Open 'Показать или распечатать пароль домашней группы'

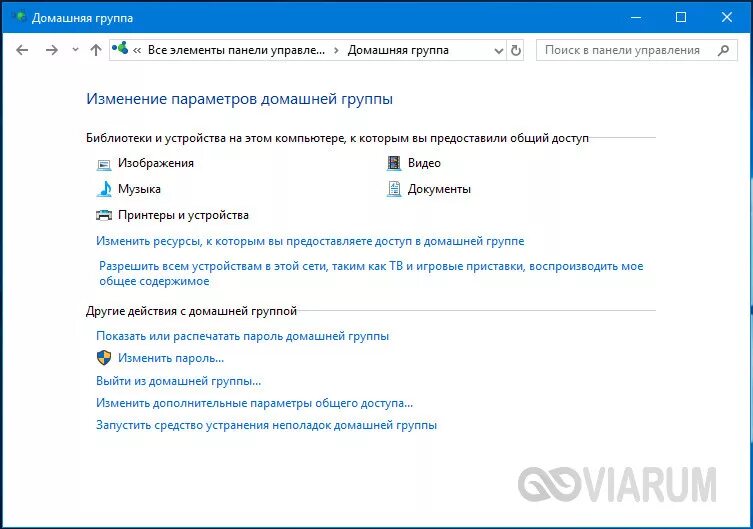pos(243,336)
